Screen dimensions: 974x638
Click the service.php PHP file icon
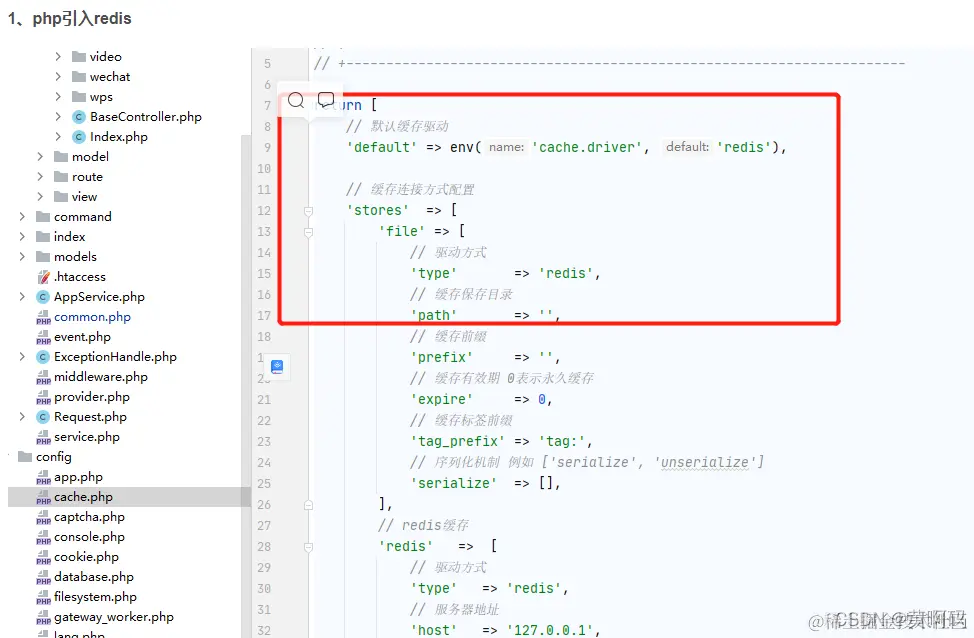43,437
